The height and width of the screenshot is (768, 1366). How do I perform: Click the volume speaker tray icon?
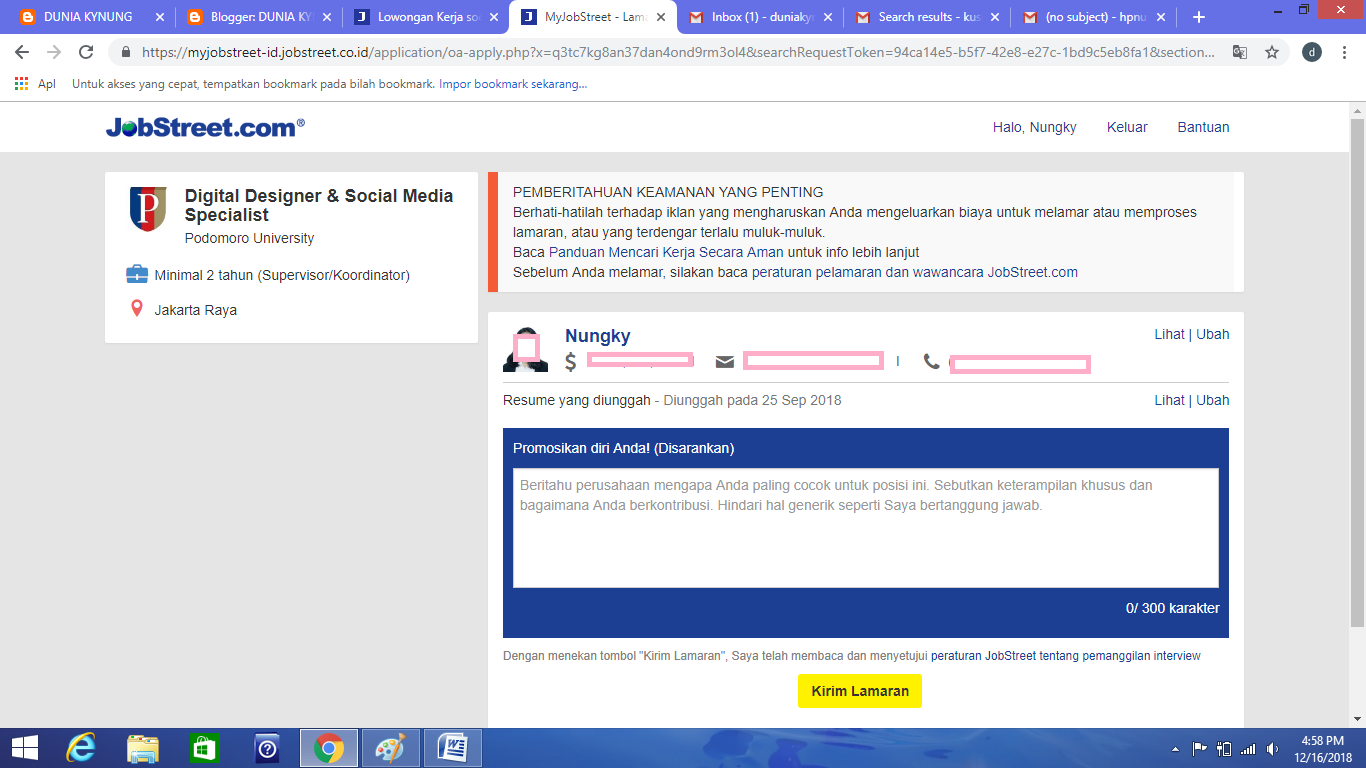pyautogui.click(x=1272, y=748)
